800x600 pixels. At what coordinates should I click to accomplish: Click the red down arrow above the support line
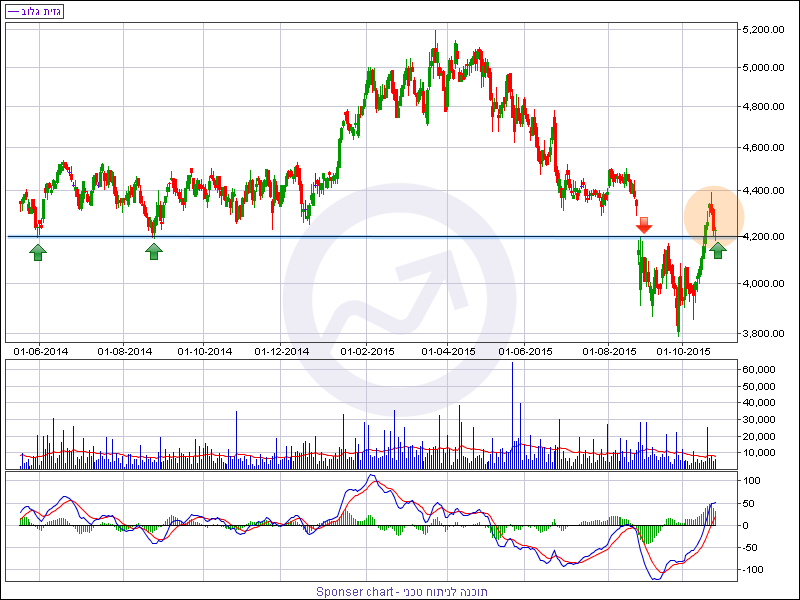point(644,225)
